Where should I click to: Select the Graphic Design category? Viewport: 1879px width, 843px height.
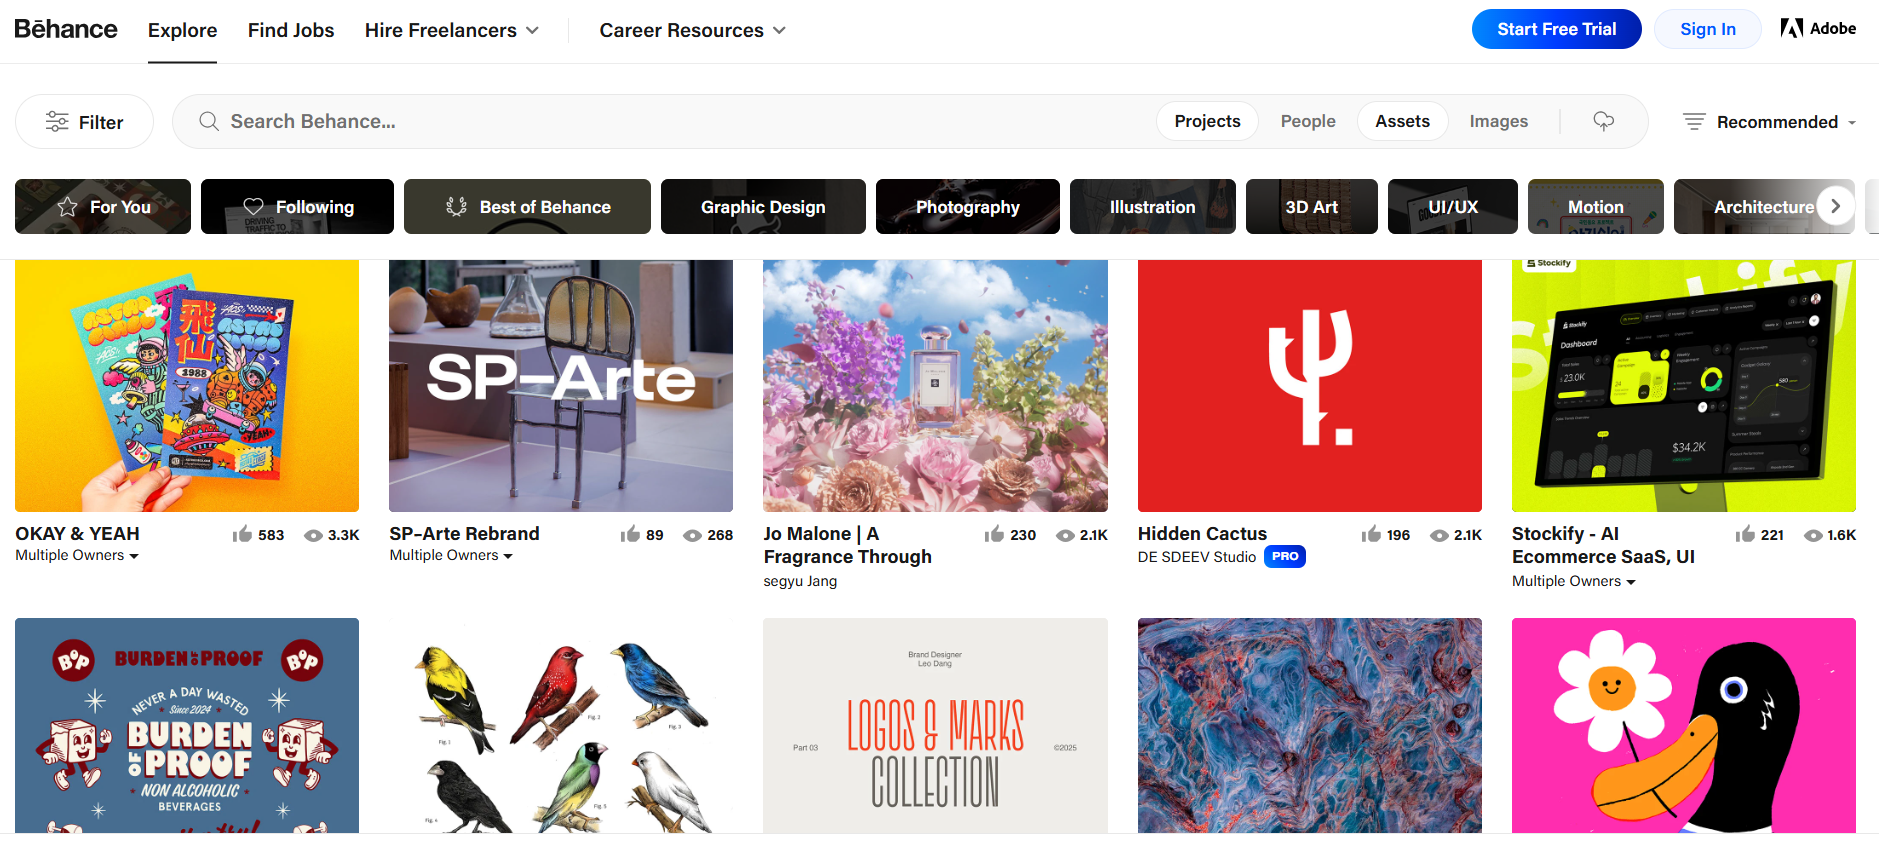pos(763,207)
